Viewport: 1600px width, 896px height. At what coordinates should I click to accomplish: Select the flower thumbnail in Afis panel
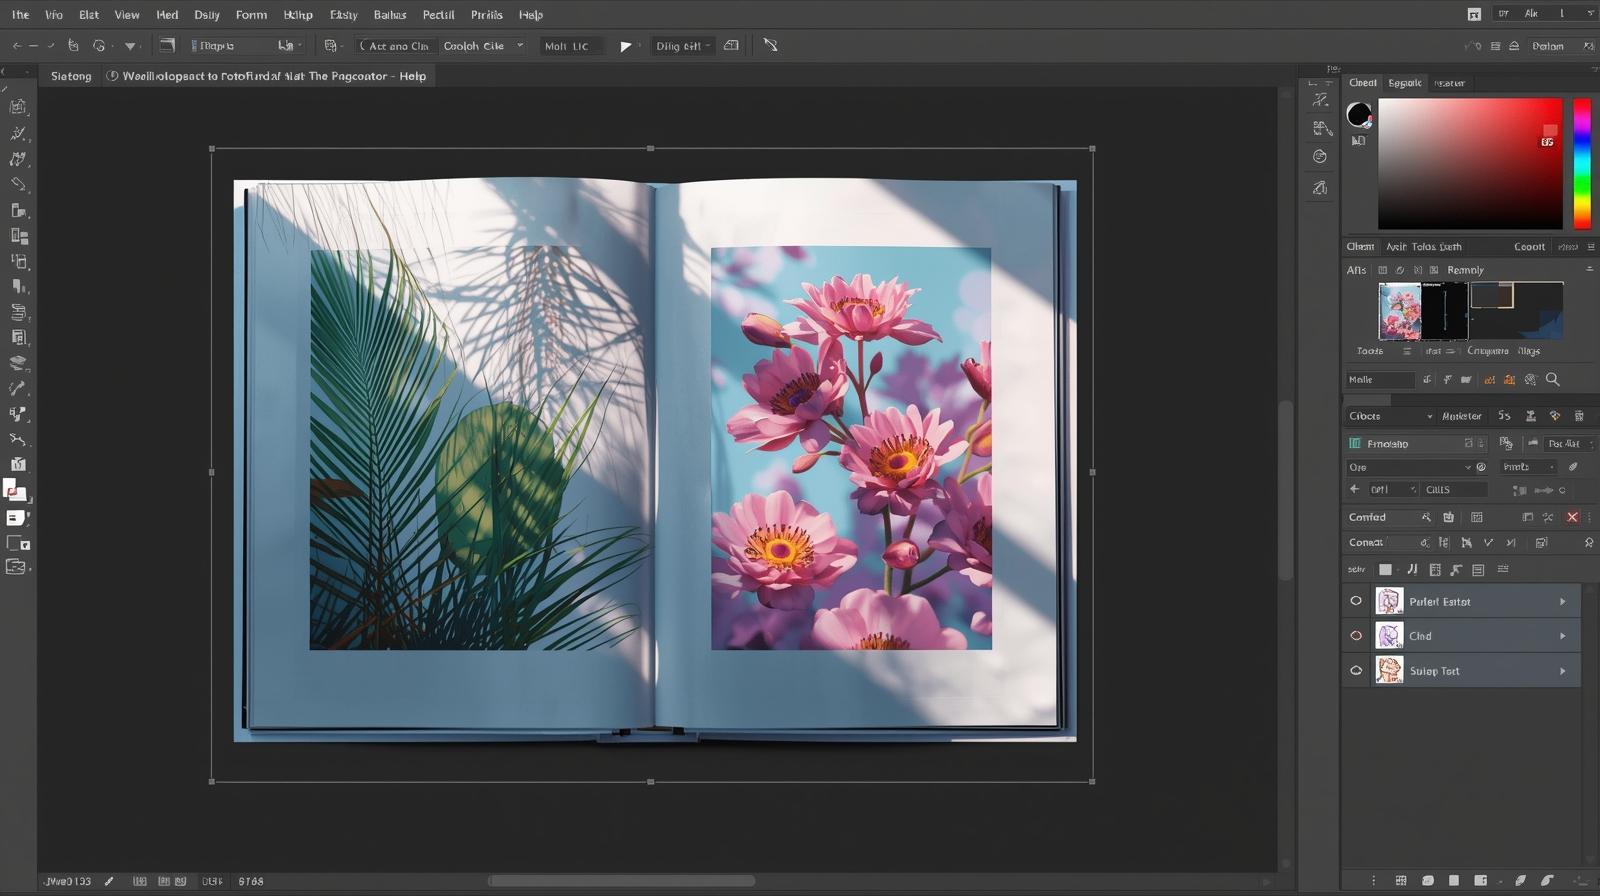1399,311
